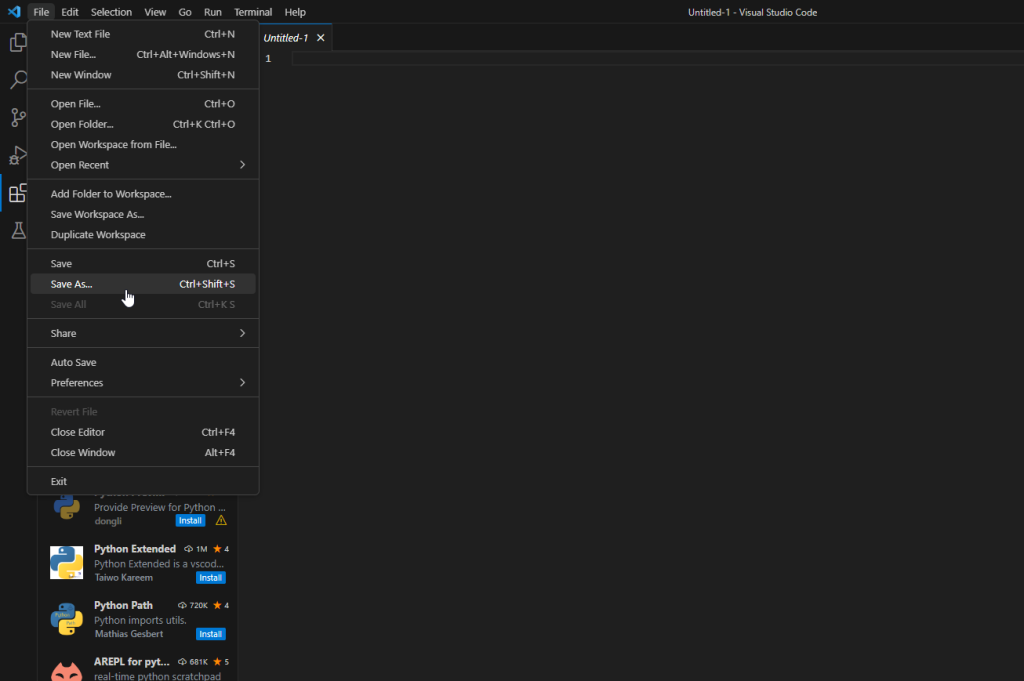Install the Python Path extension
This screenshot has height=681, width=1024.
click(210, 634)
